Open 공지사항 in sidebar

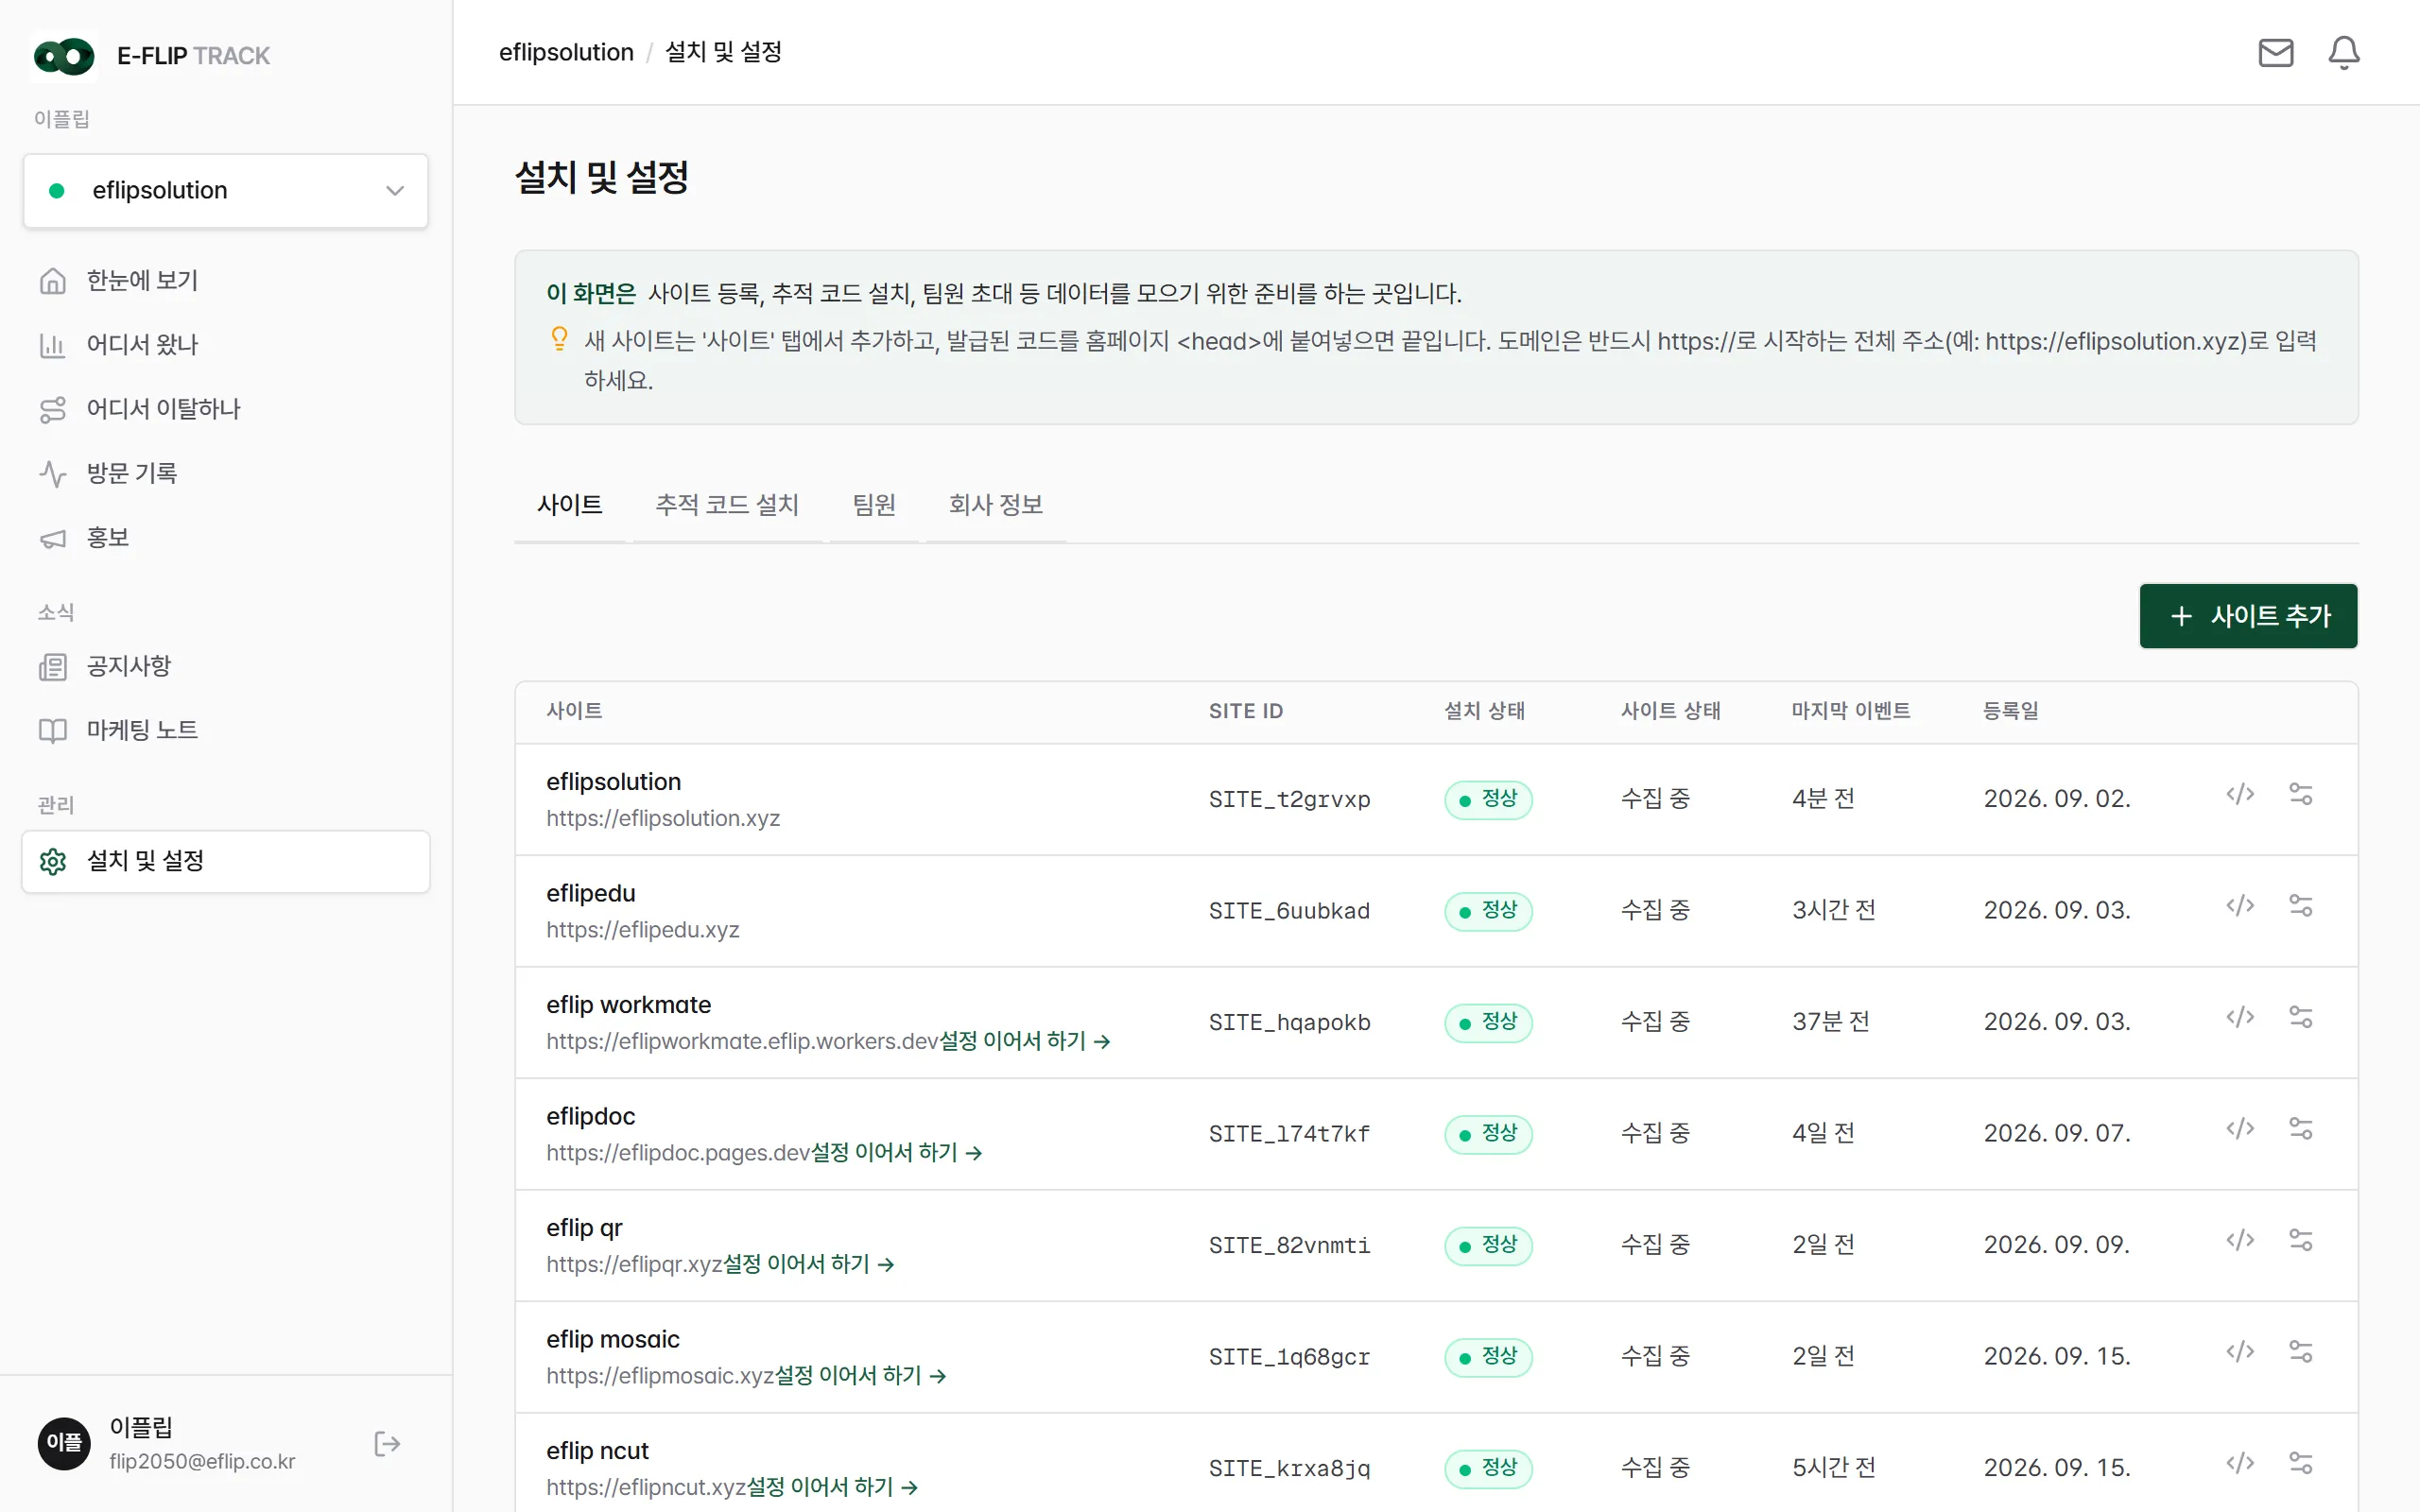click(226, 666)
